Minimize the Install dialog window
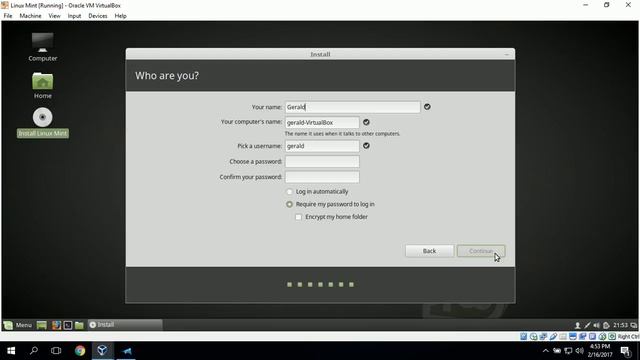640x360 pixels. [507, 54]
